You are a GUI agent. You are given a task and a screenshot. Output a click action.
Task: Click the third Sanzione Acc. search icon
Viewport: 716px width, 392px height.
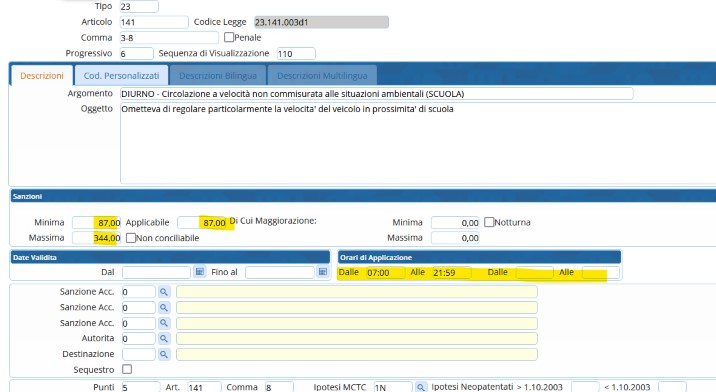[164, 323]
